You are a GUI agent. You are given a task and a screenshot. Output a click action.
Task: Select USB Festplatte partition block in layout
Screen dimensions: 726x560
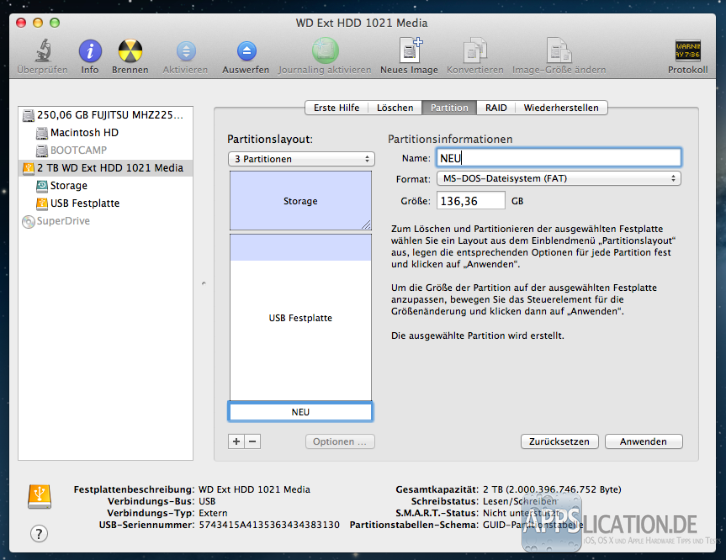pos(300,318)
